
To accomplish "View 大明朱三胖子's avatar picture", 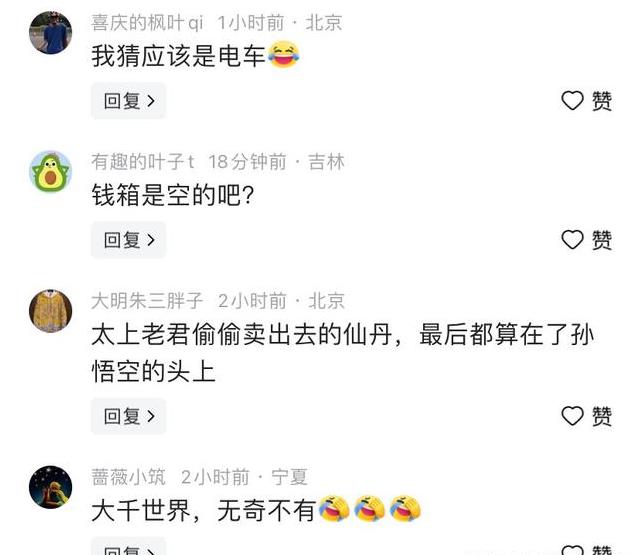I will click(51, 311).
